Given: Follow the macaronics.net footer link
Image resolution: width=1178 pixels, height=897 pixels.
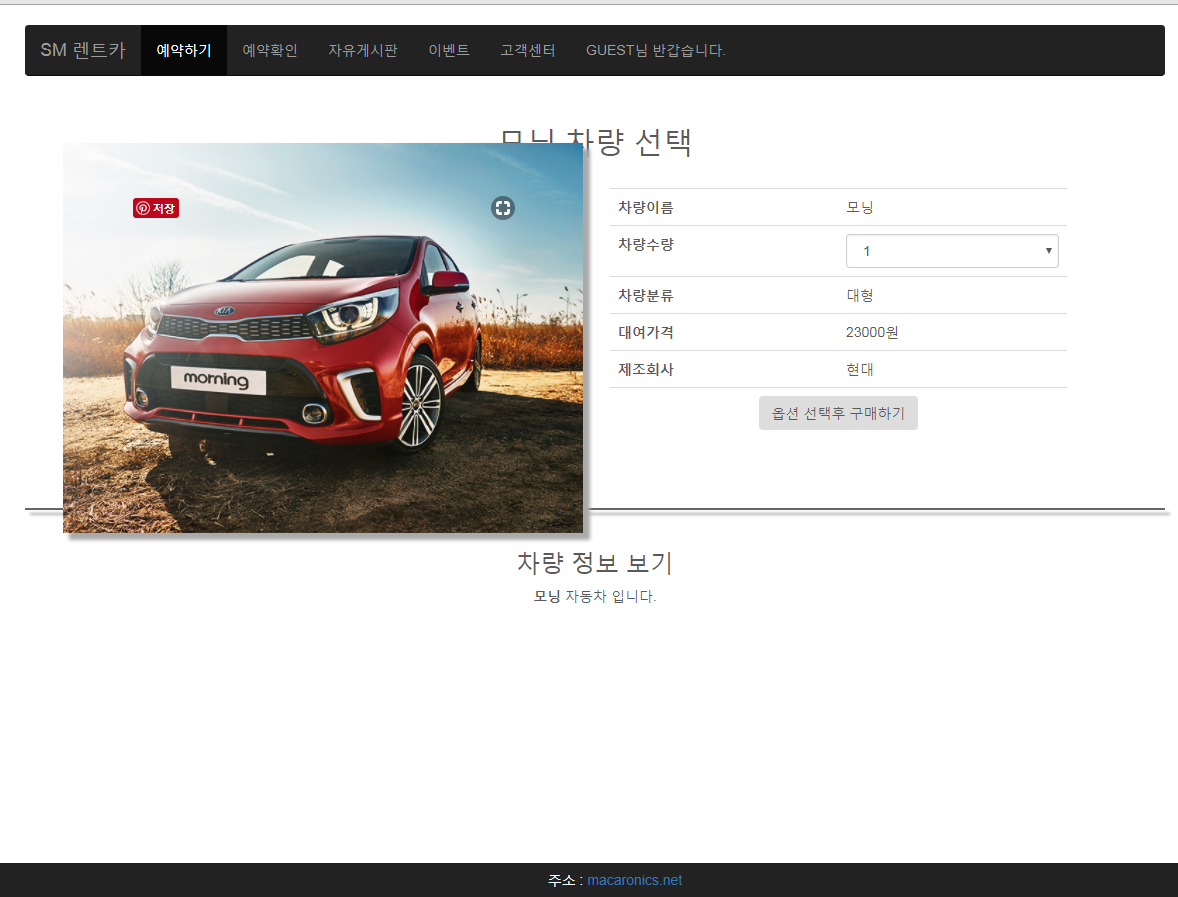Looking at the screenshot, I should [x=635, y=880].
